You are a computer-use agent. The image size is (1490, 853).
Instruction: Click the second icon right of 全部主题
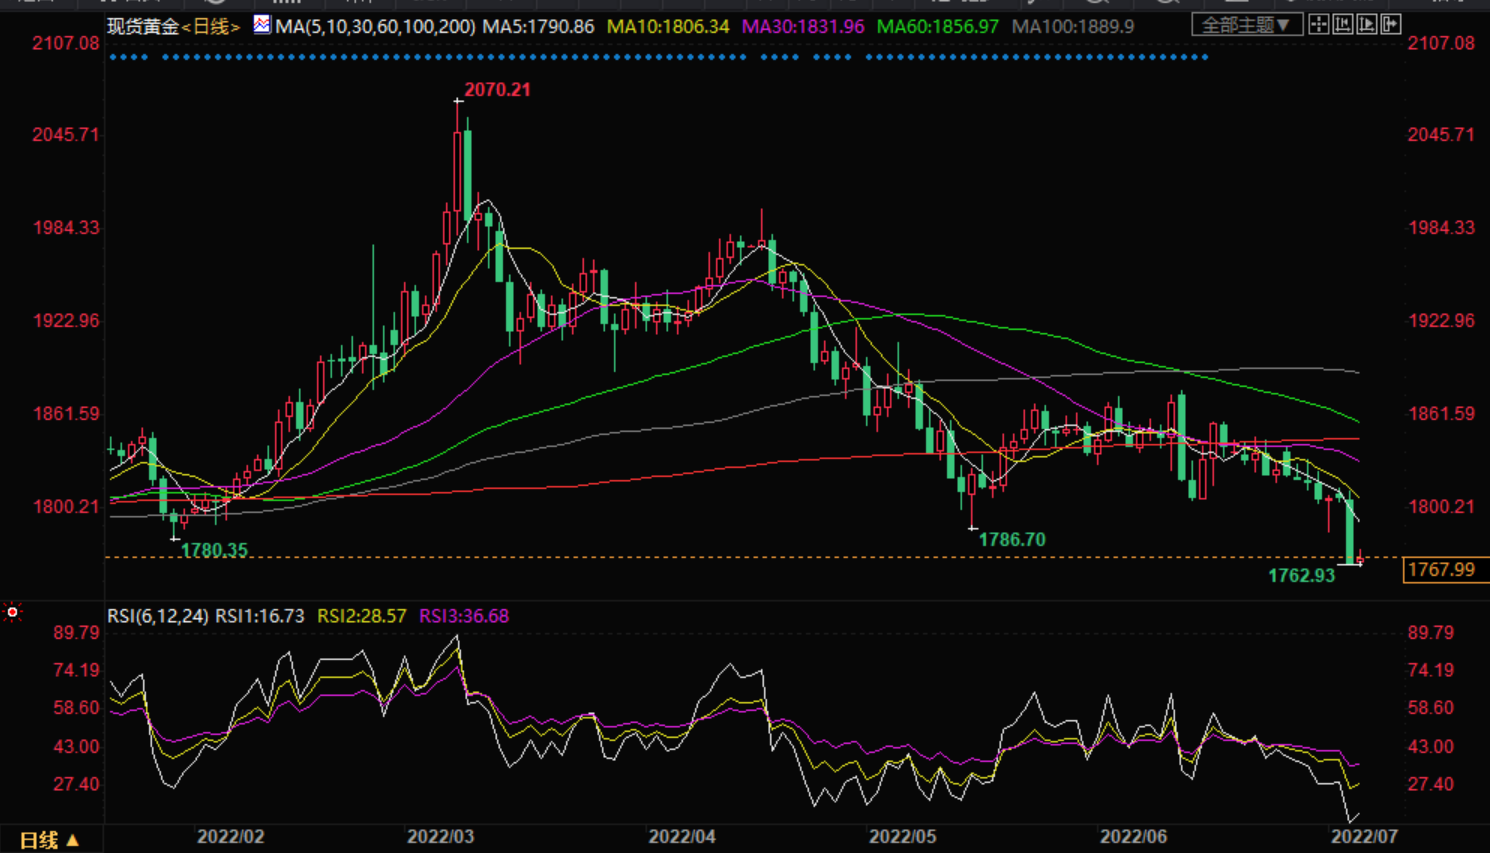(x=1343, y=25)
